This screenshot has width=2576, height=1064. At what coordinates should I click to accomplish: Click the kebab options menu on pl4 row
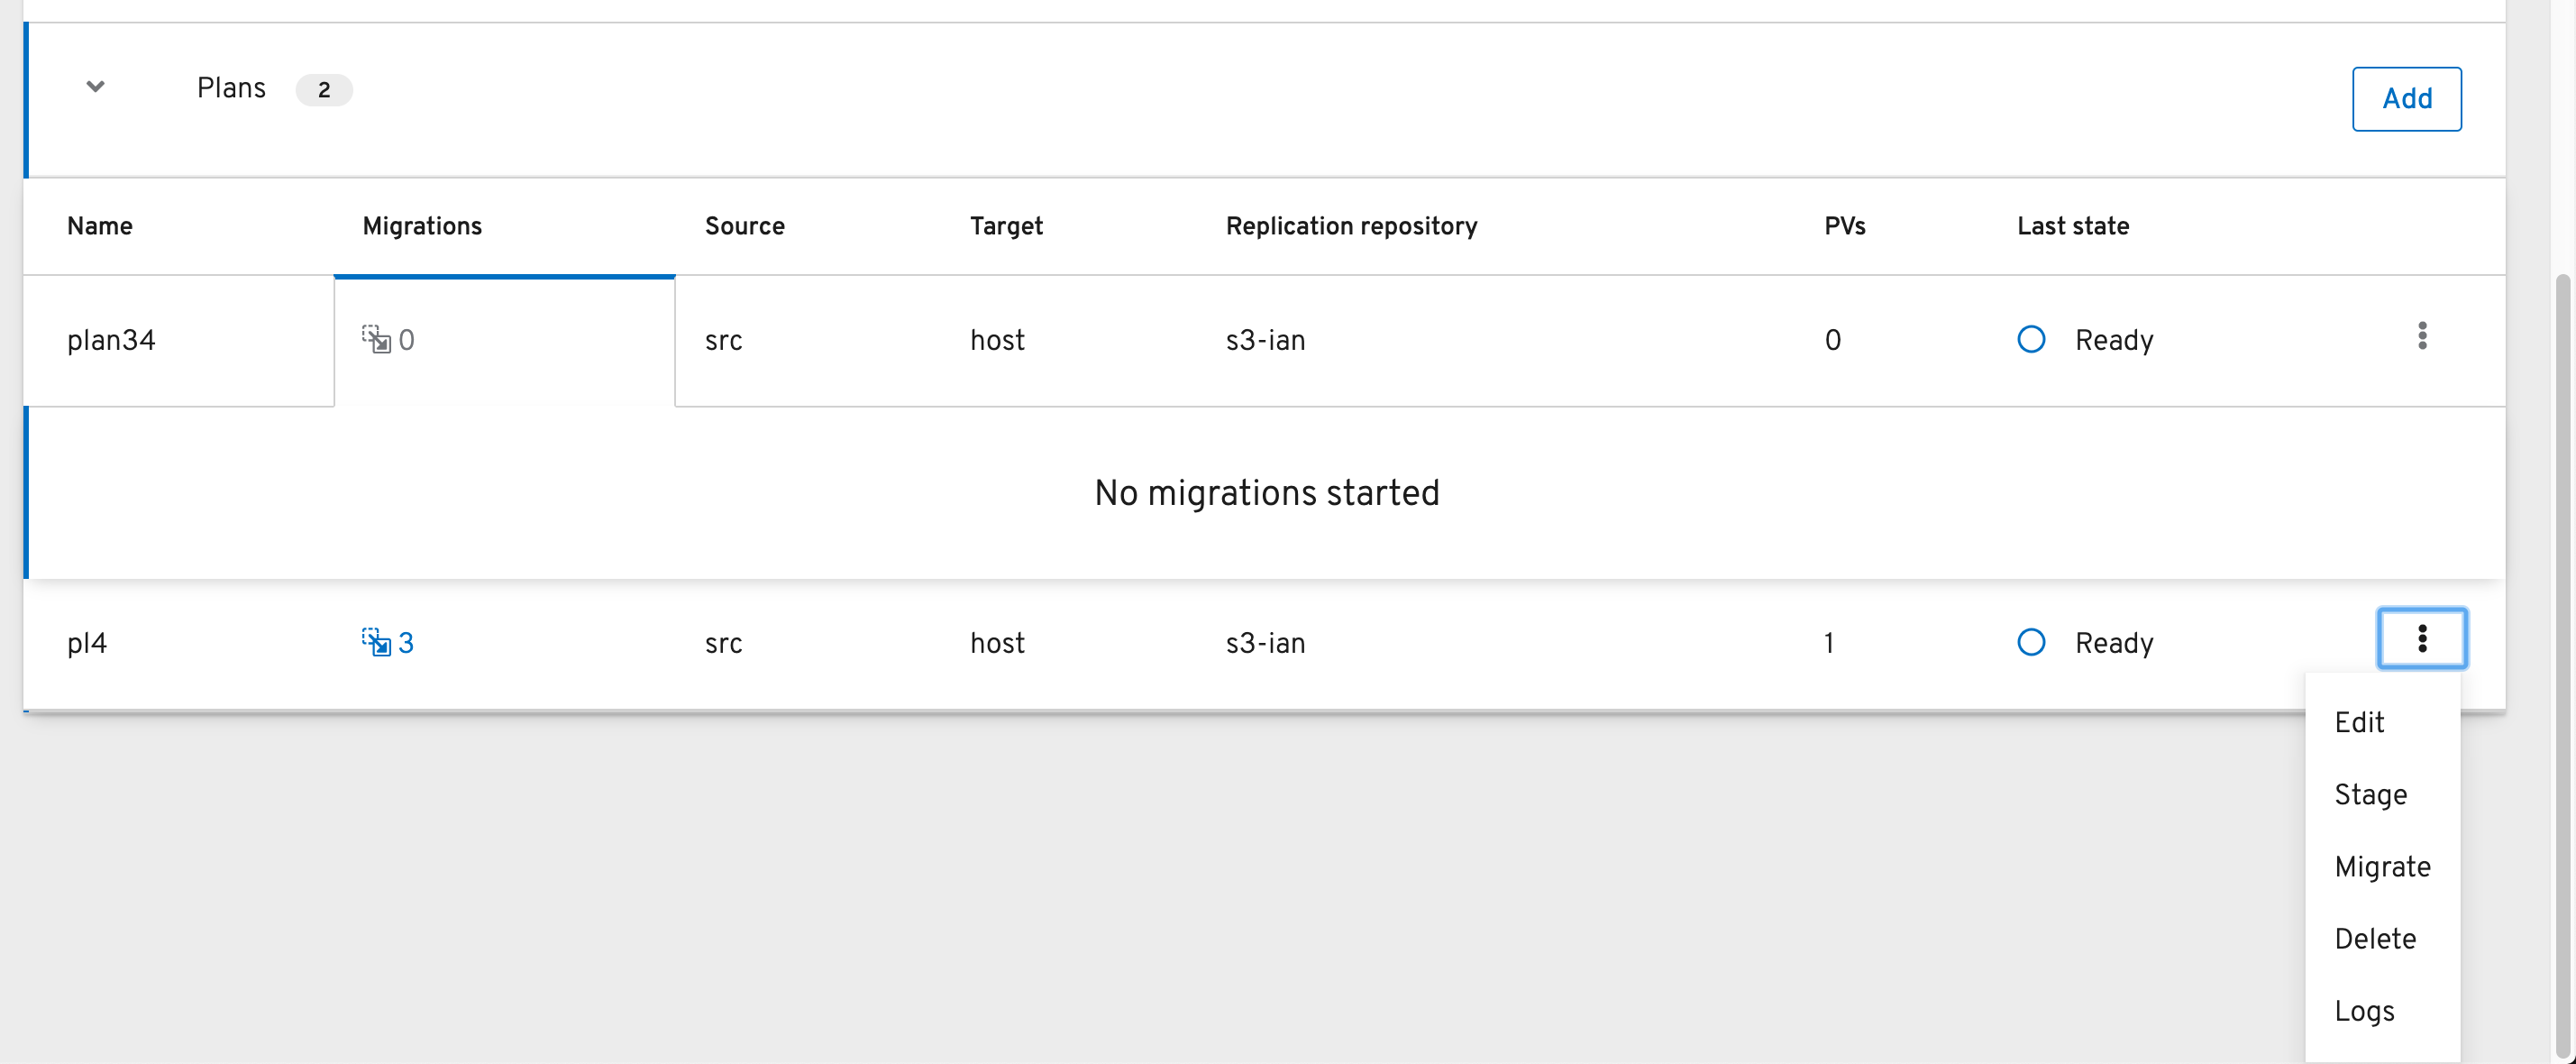2422,638
